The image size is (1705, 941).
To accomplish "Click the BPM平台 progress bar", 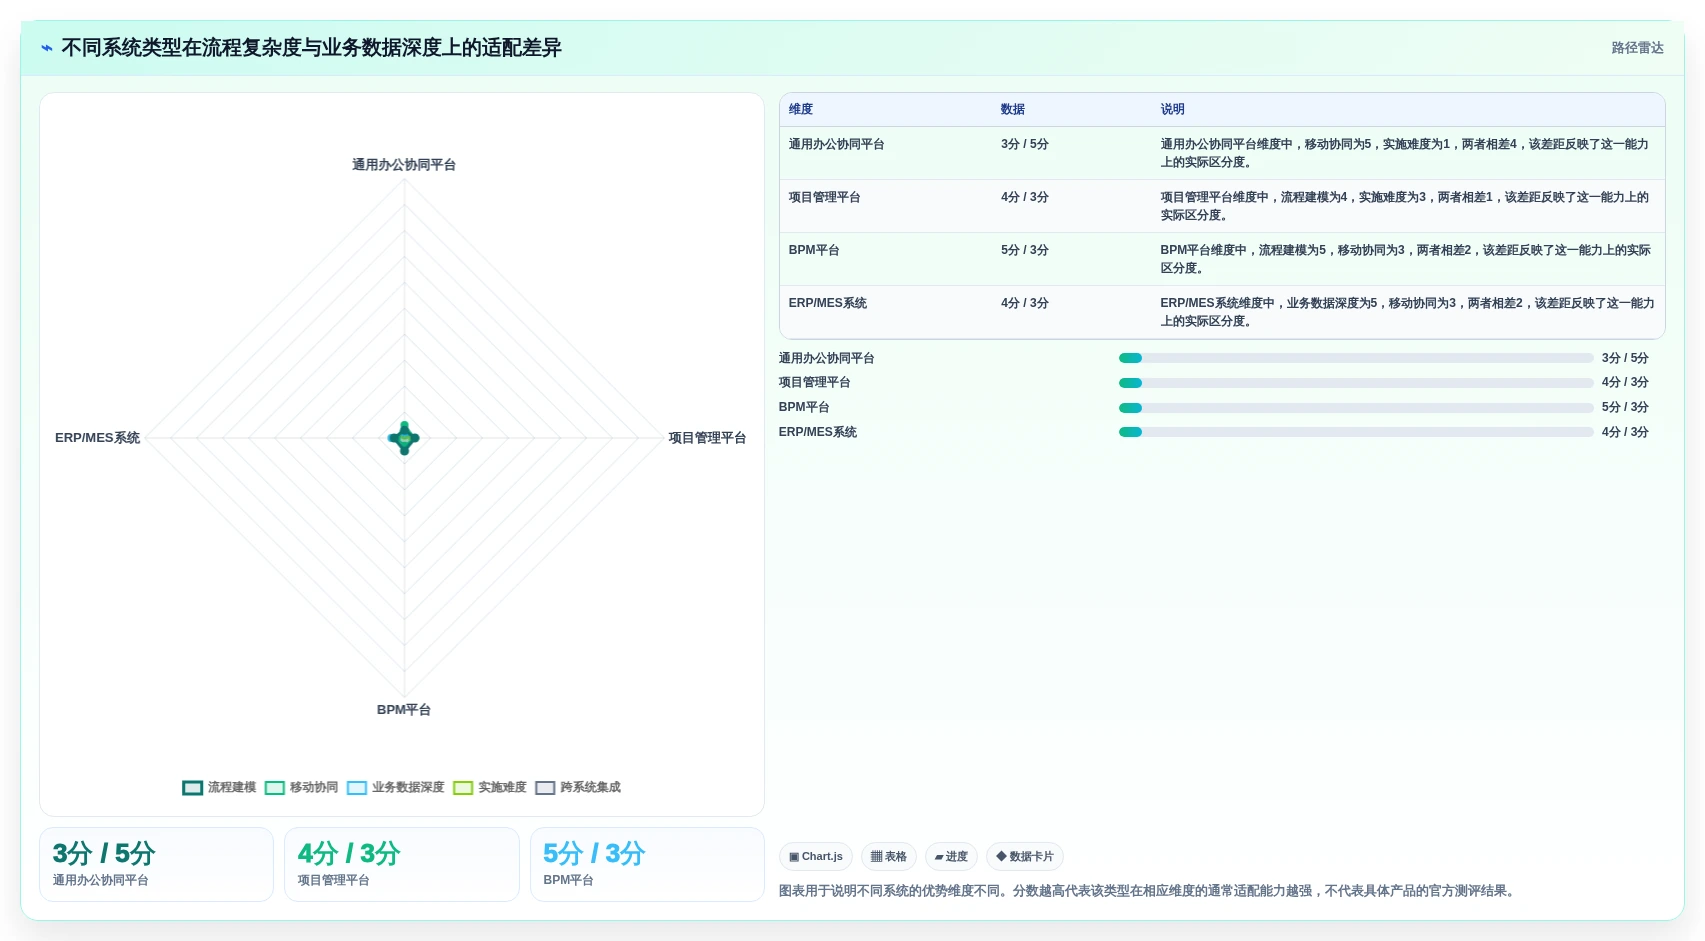I will (1356, 408).
